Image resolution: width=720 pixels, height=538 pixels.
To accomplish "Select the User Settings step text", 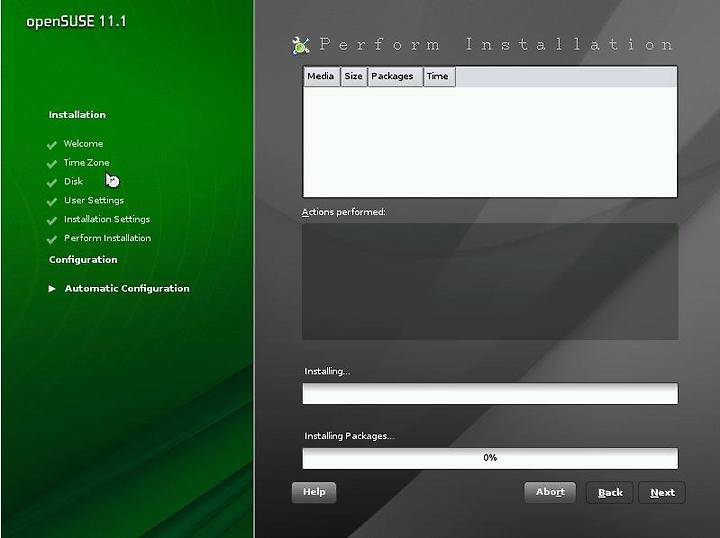I will pyautogui.click(x=94, y=201).
